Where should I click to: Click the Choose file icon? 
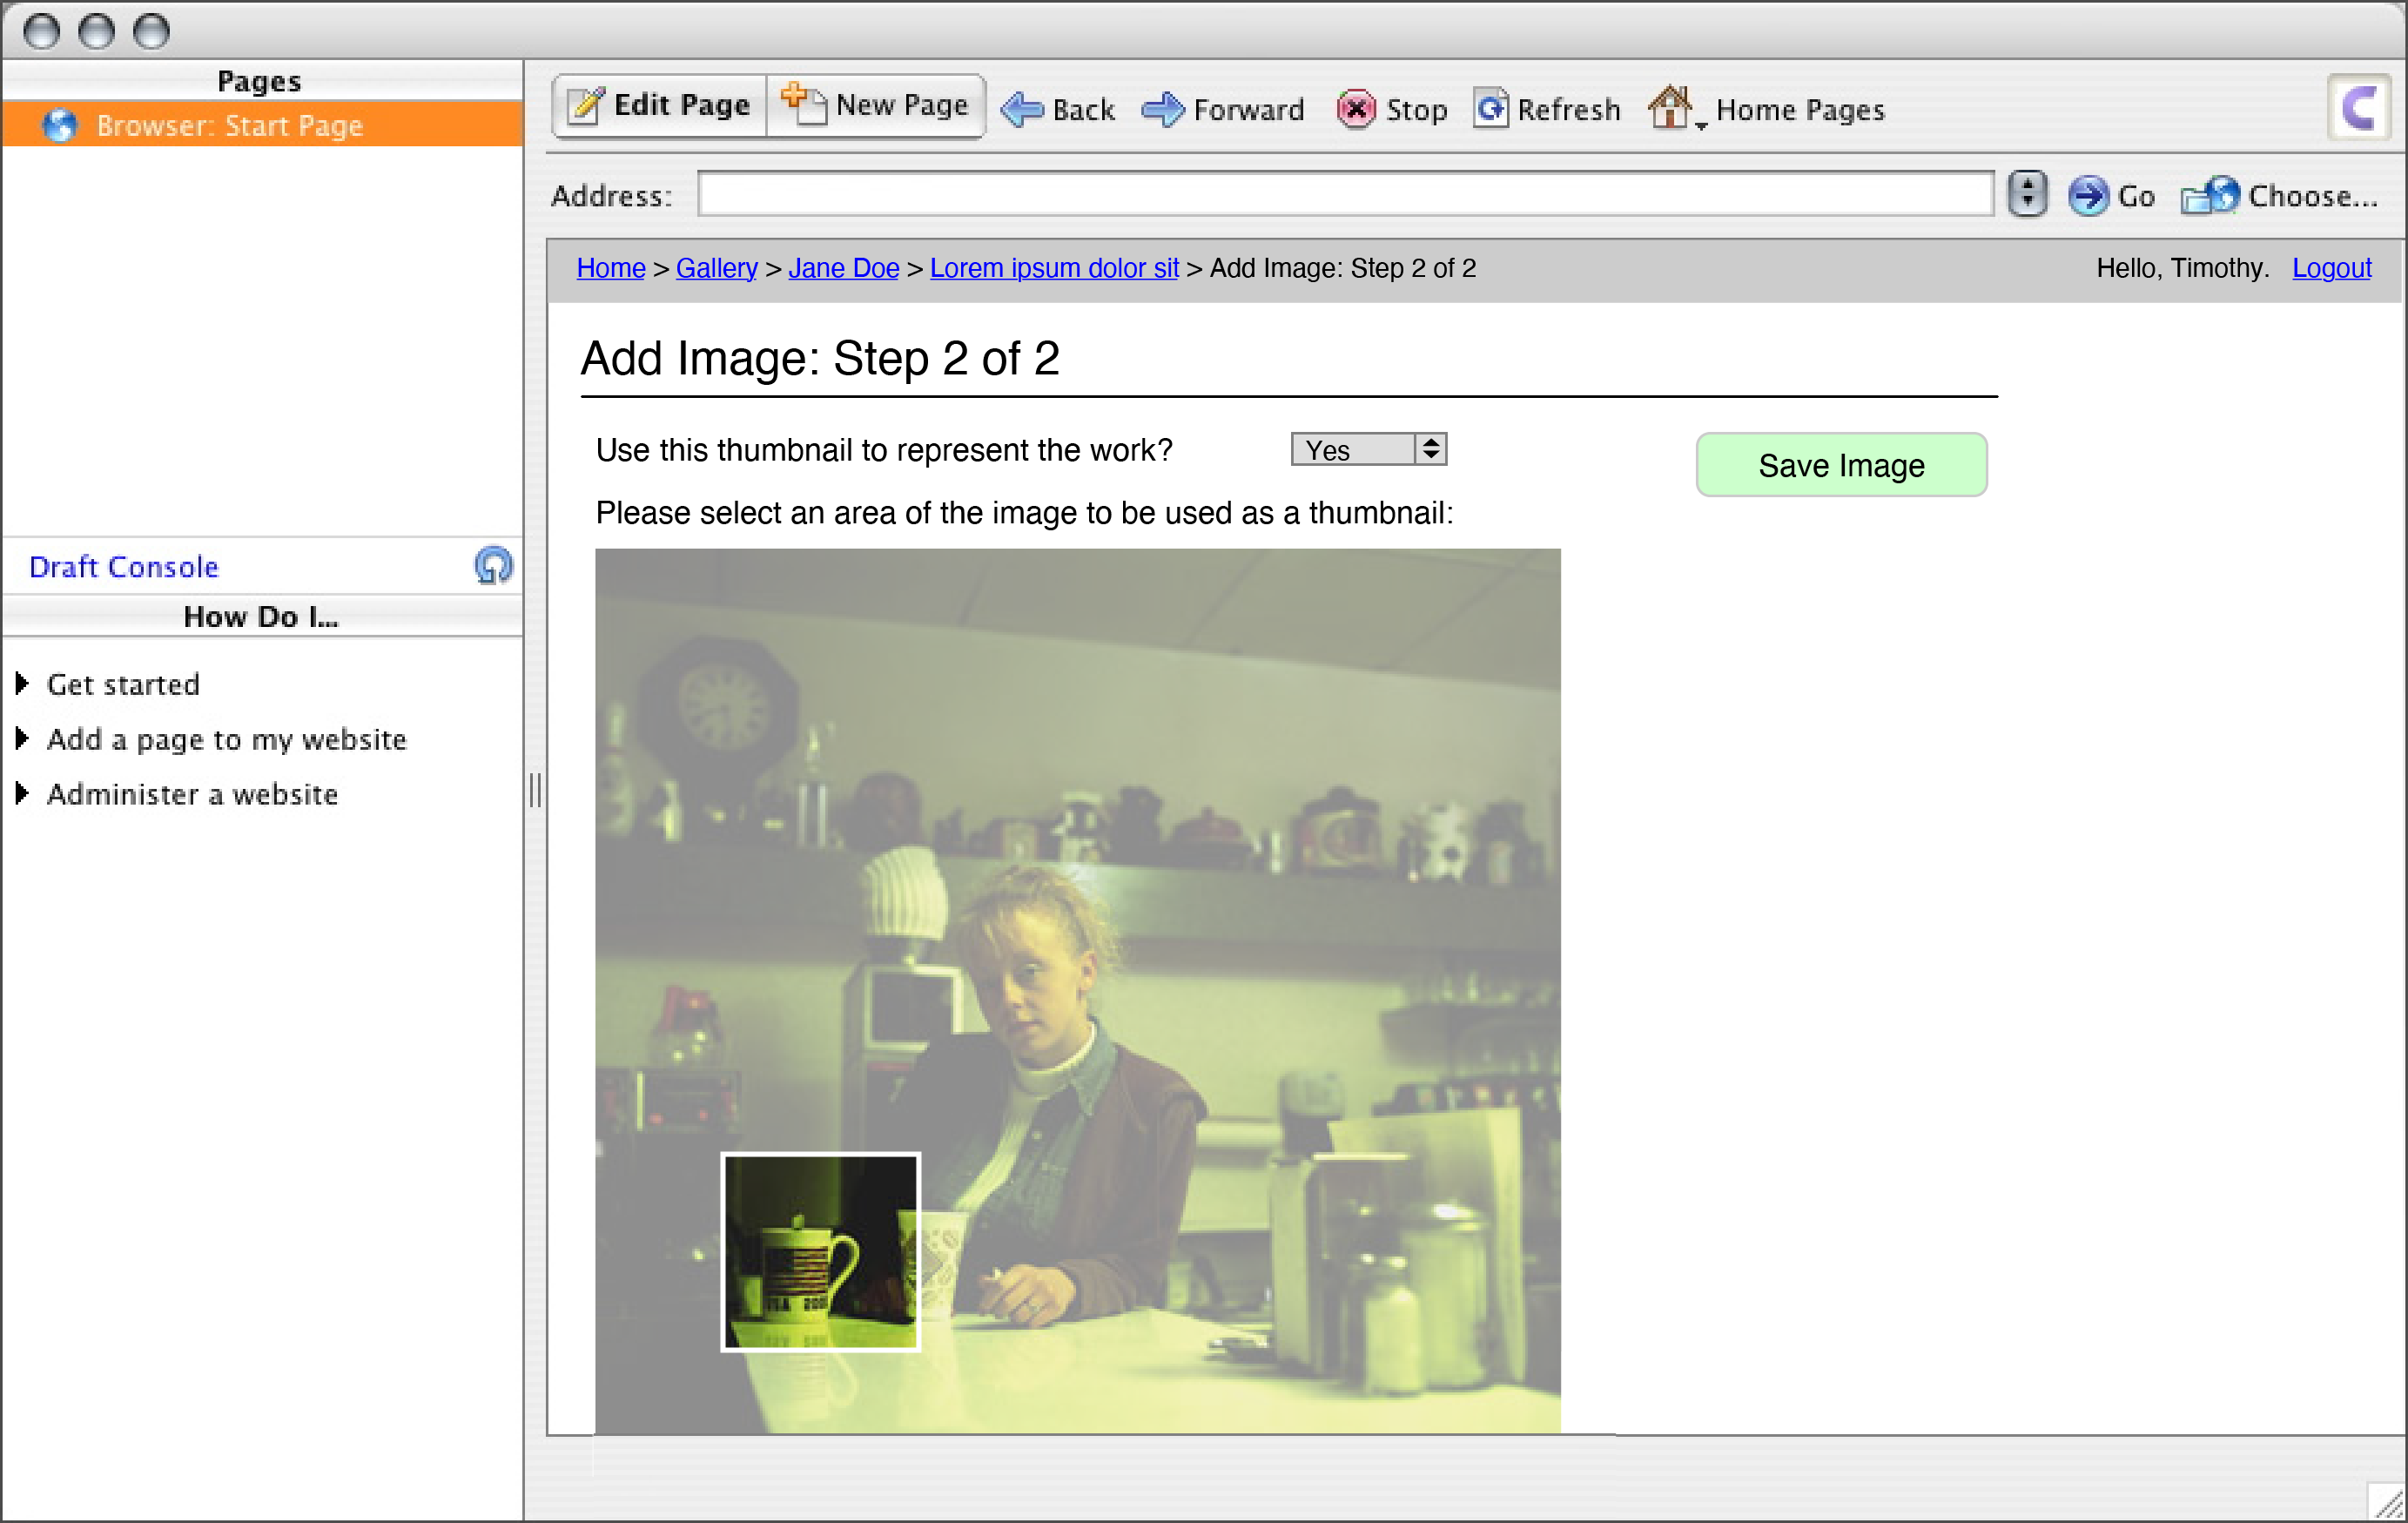coord(2209,195)
